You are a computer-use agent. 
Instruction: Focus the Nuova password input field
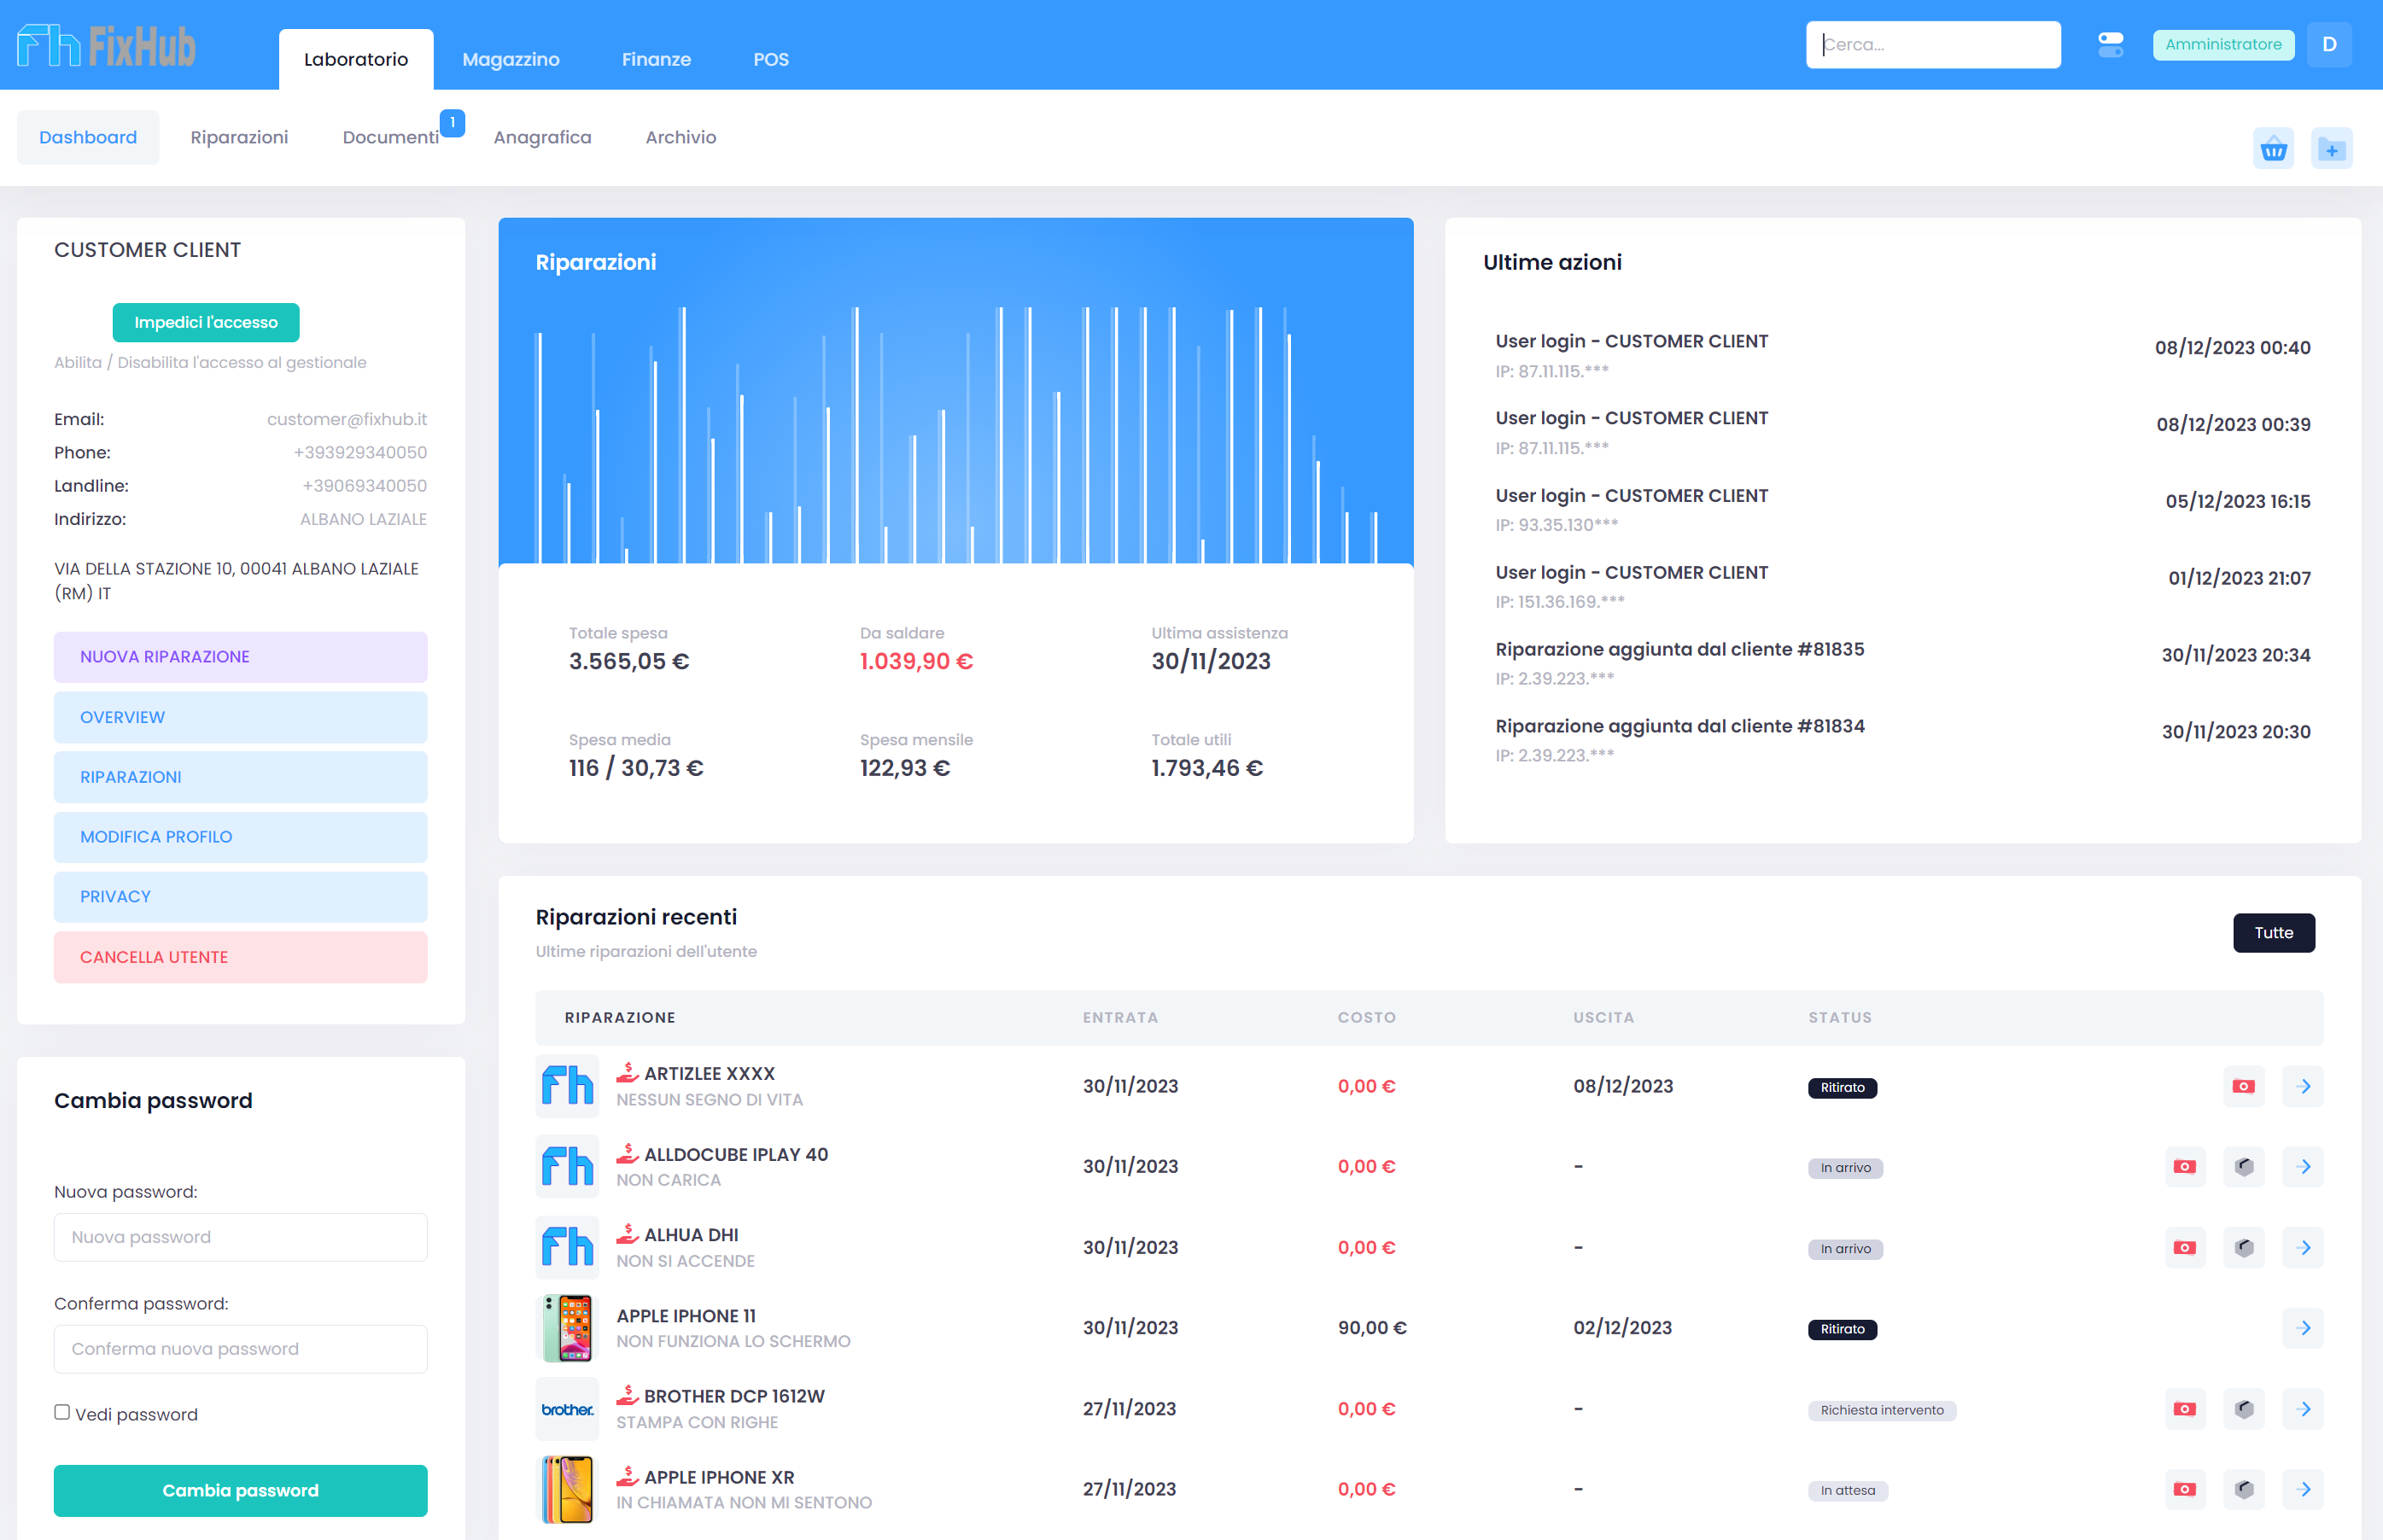[x=240, y=1237]
